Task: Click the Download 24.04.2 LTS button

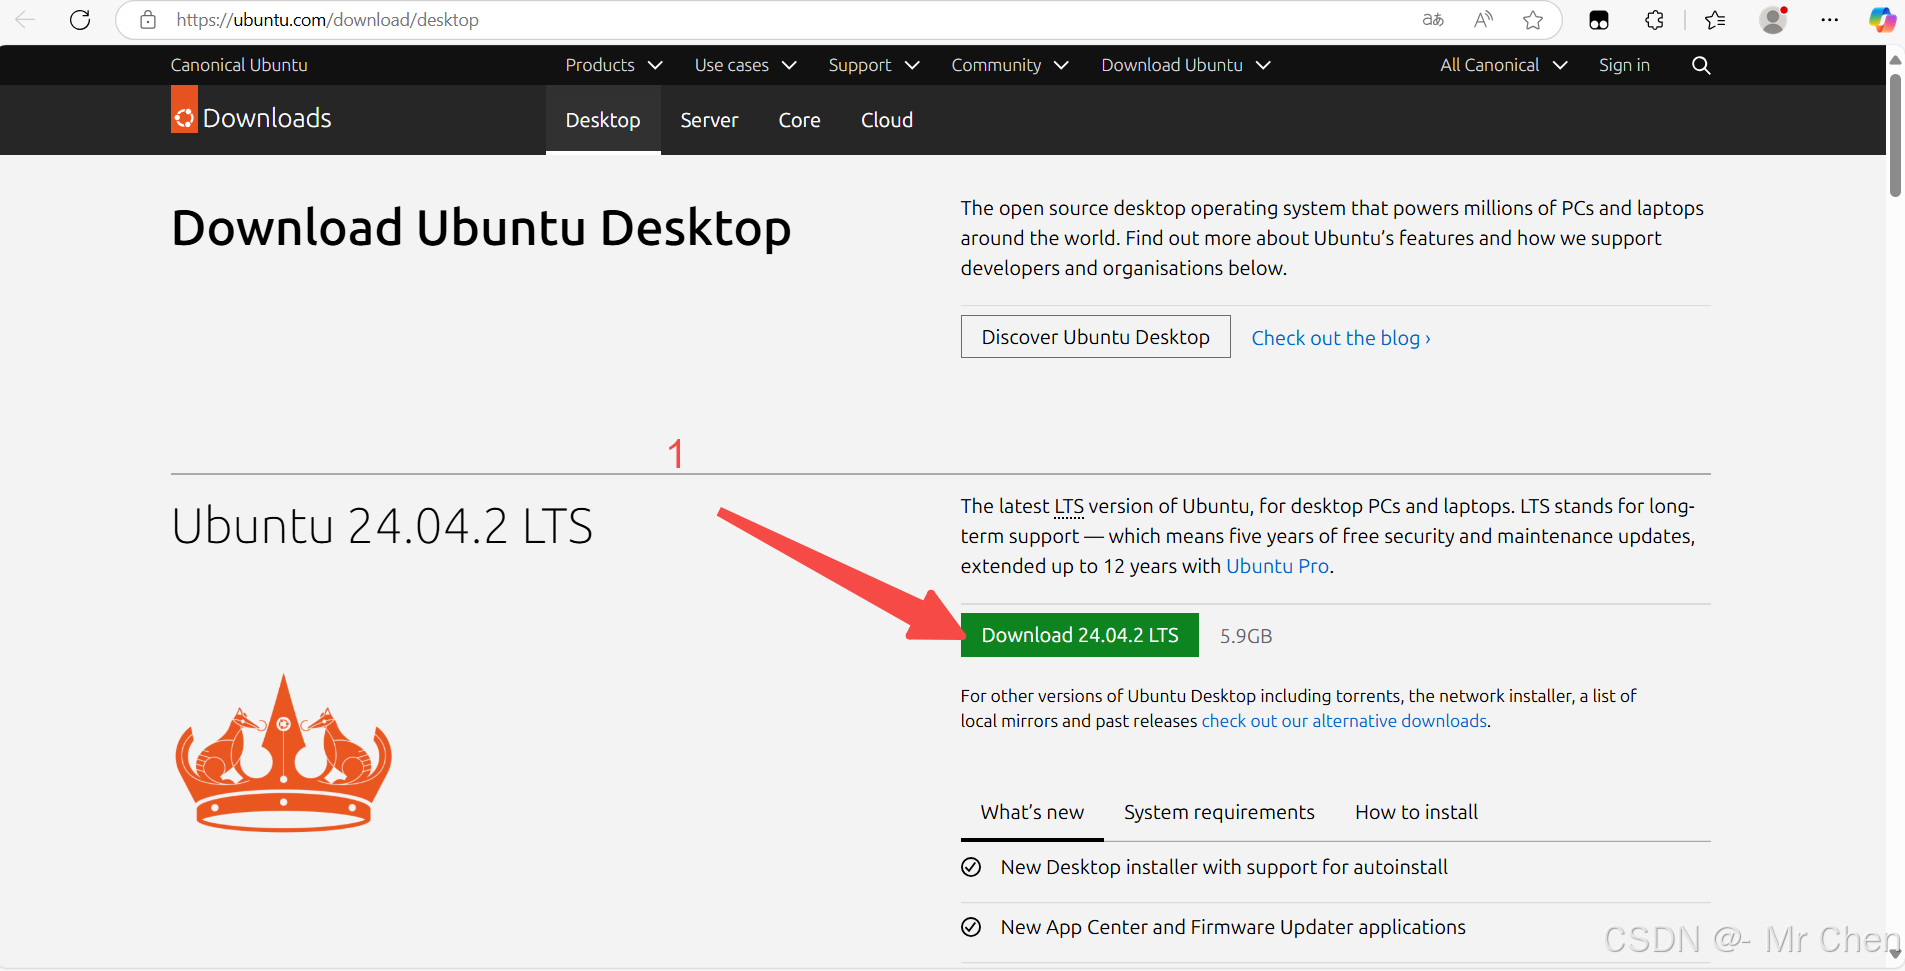Action: [1080, 635]
